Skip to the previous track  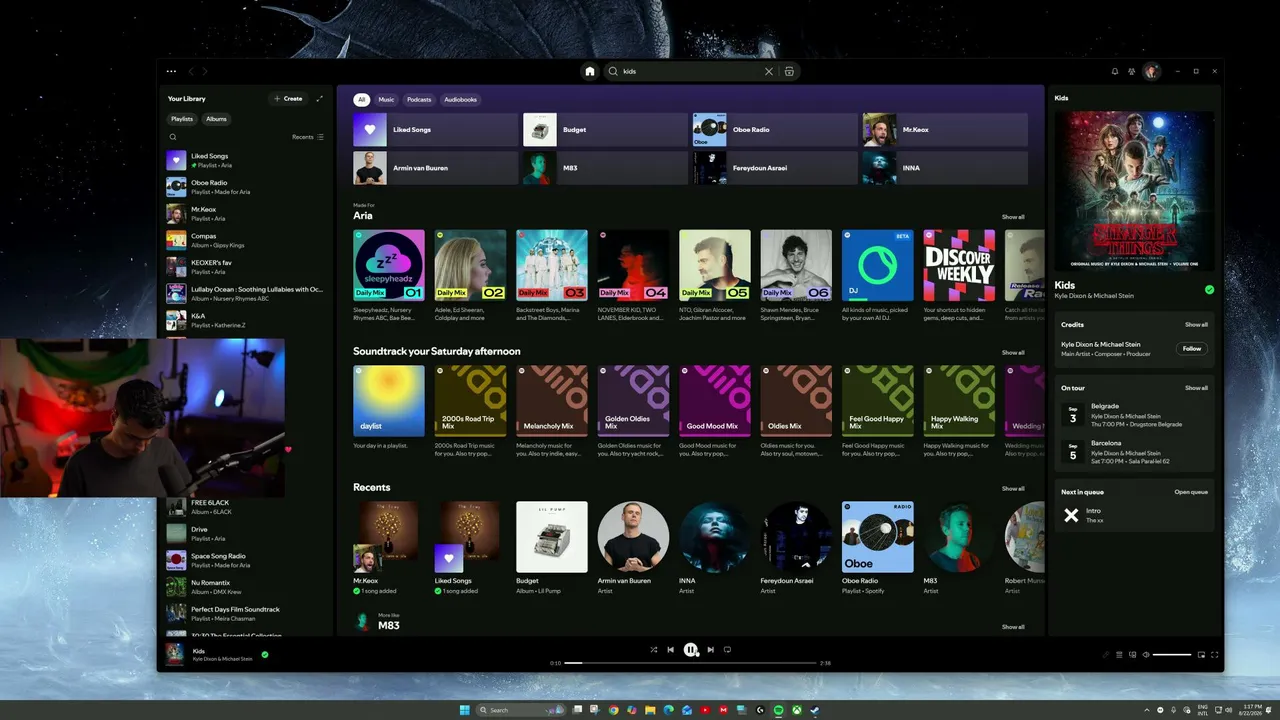(x=671, y=650)
